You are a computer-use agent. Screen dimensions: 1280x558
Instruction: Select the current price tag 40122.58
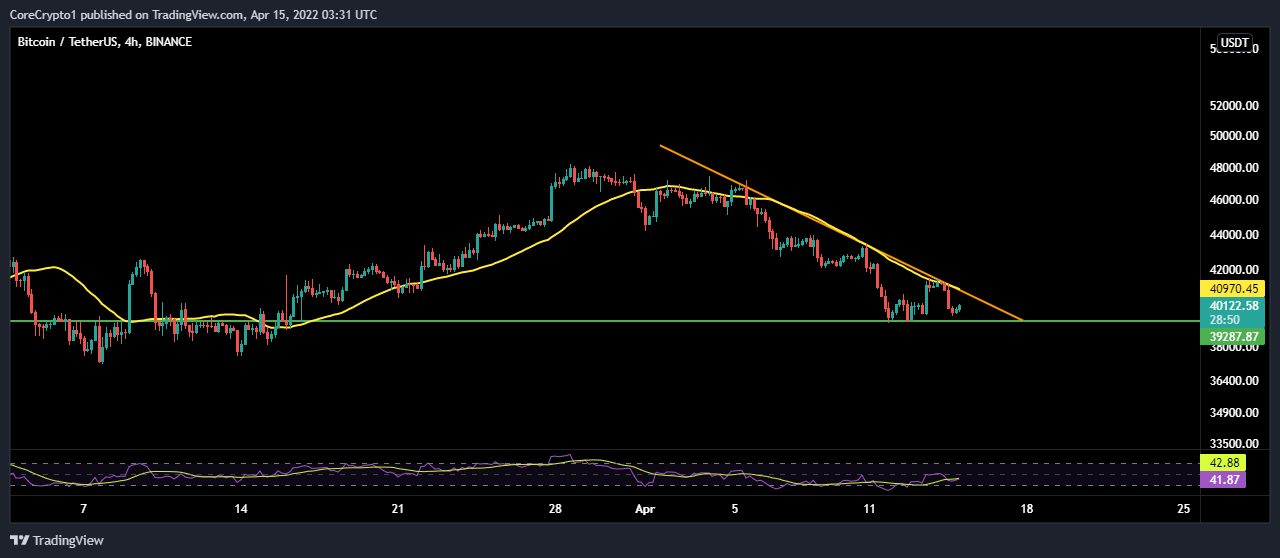pos(1232,305)
